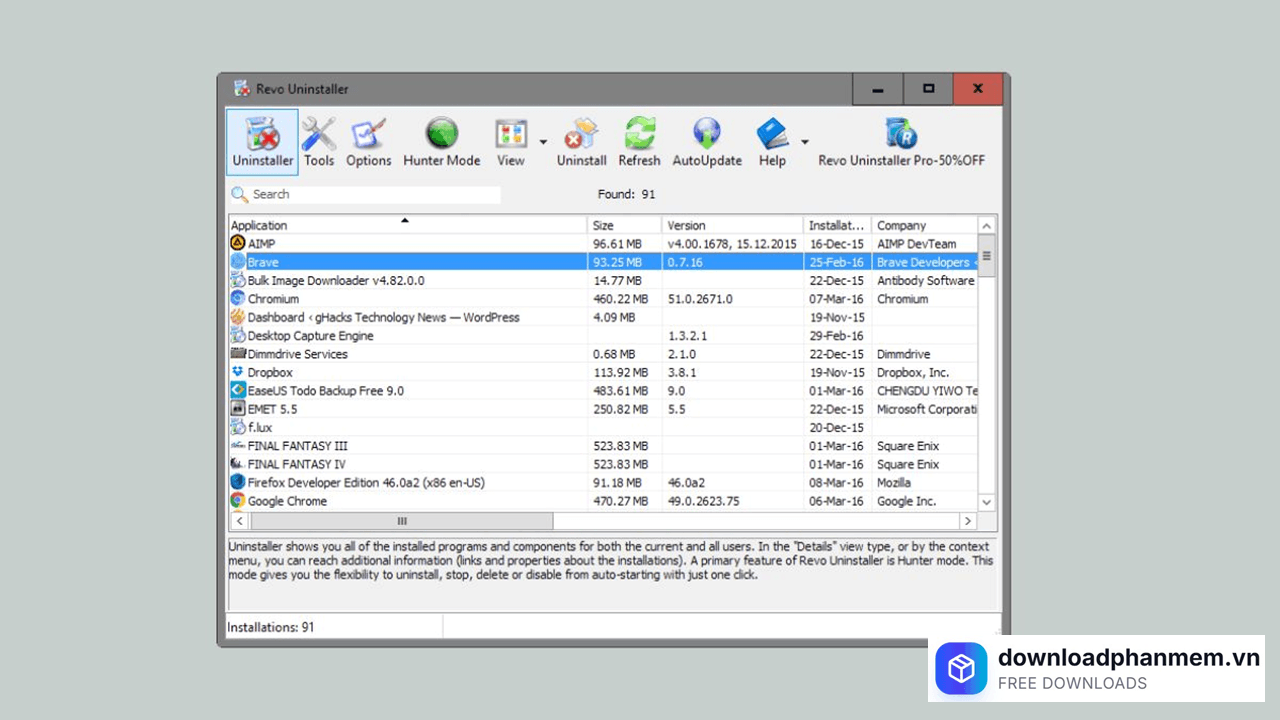This screenshot has width=1280, height=720.
Task: Click the Revo Uninstaller title bar icon
Action: click(241, 88)
